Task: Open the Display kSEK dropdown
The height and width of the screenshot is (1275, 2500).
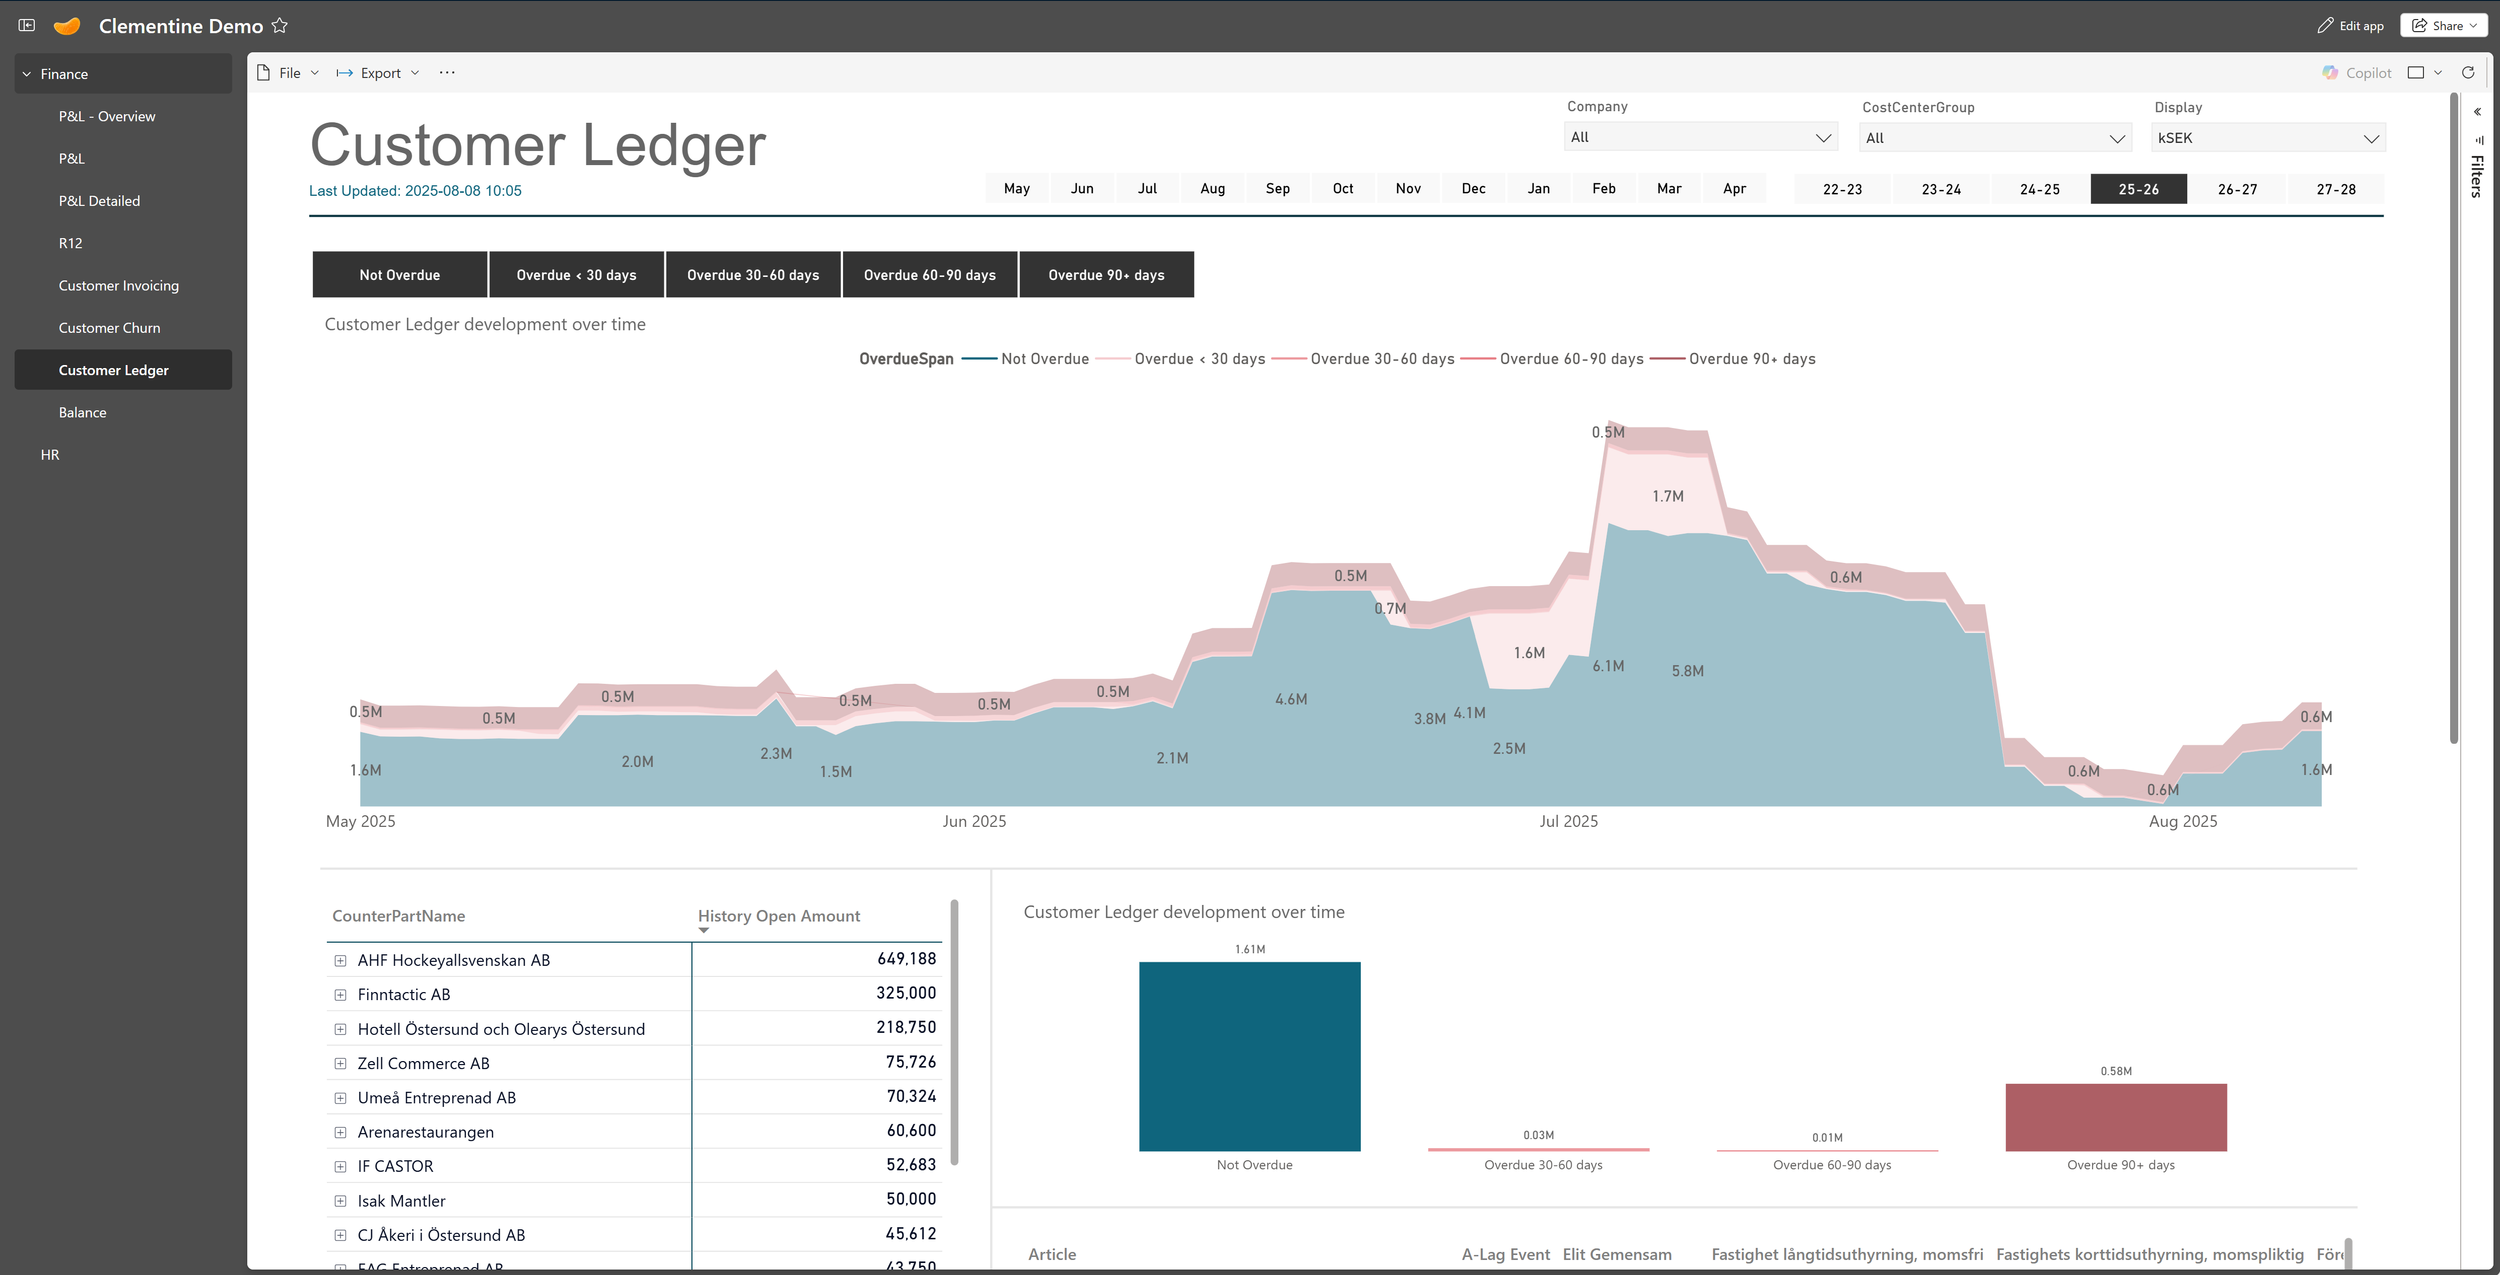Action: click(x=2267, y=138)
